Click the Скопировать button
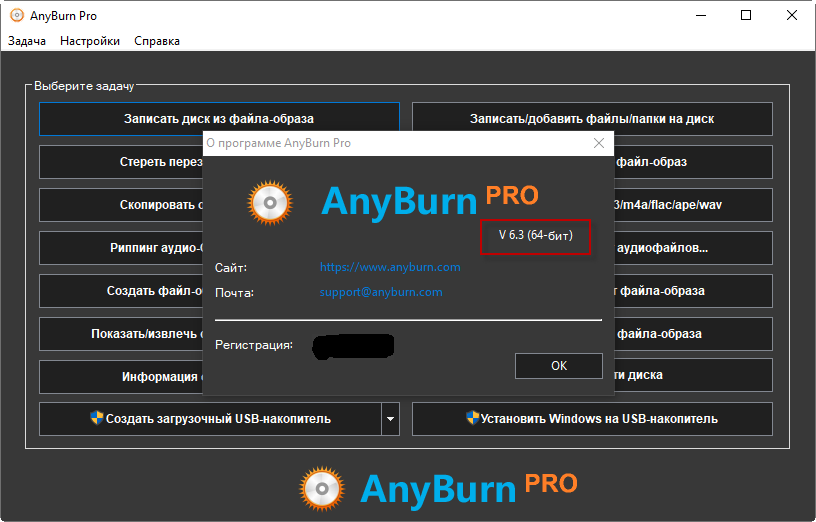Viewport: 816px width, 522px height. 121,205
